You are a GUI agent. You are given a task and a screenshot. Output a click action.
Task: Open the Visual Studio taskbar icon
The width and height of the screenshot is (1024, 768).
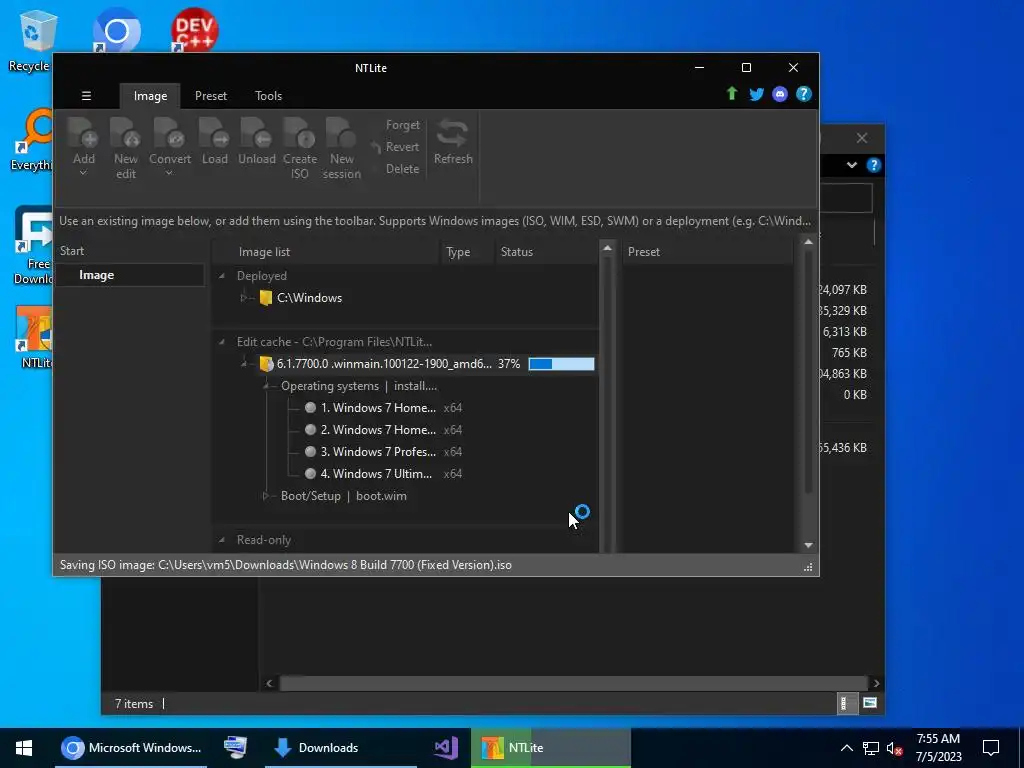pyautogui.click(x=446, y=748)
